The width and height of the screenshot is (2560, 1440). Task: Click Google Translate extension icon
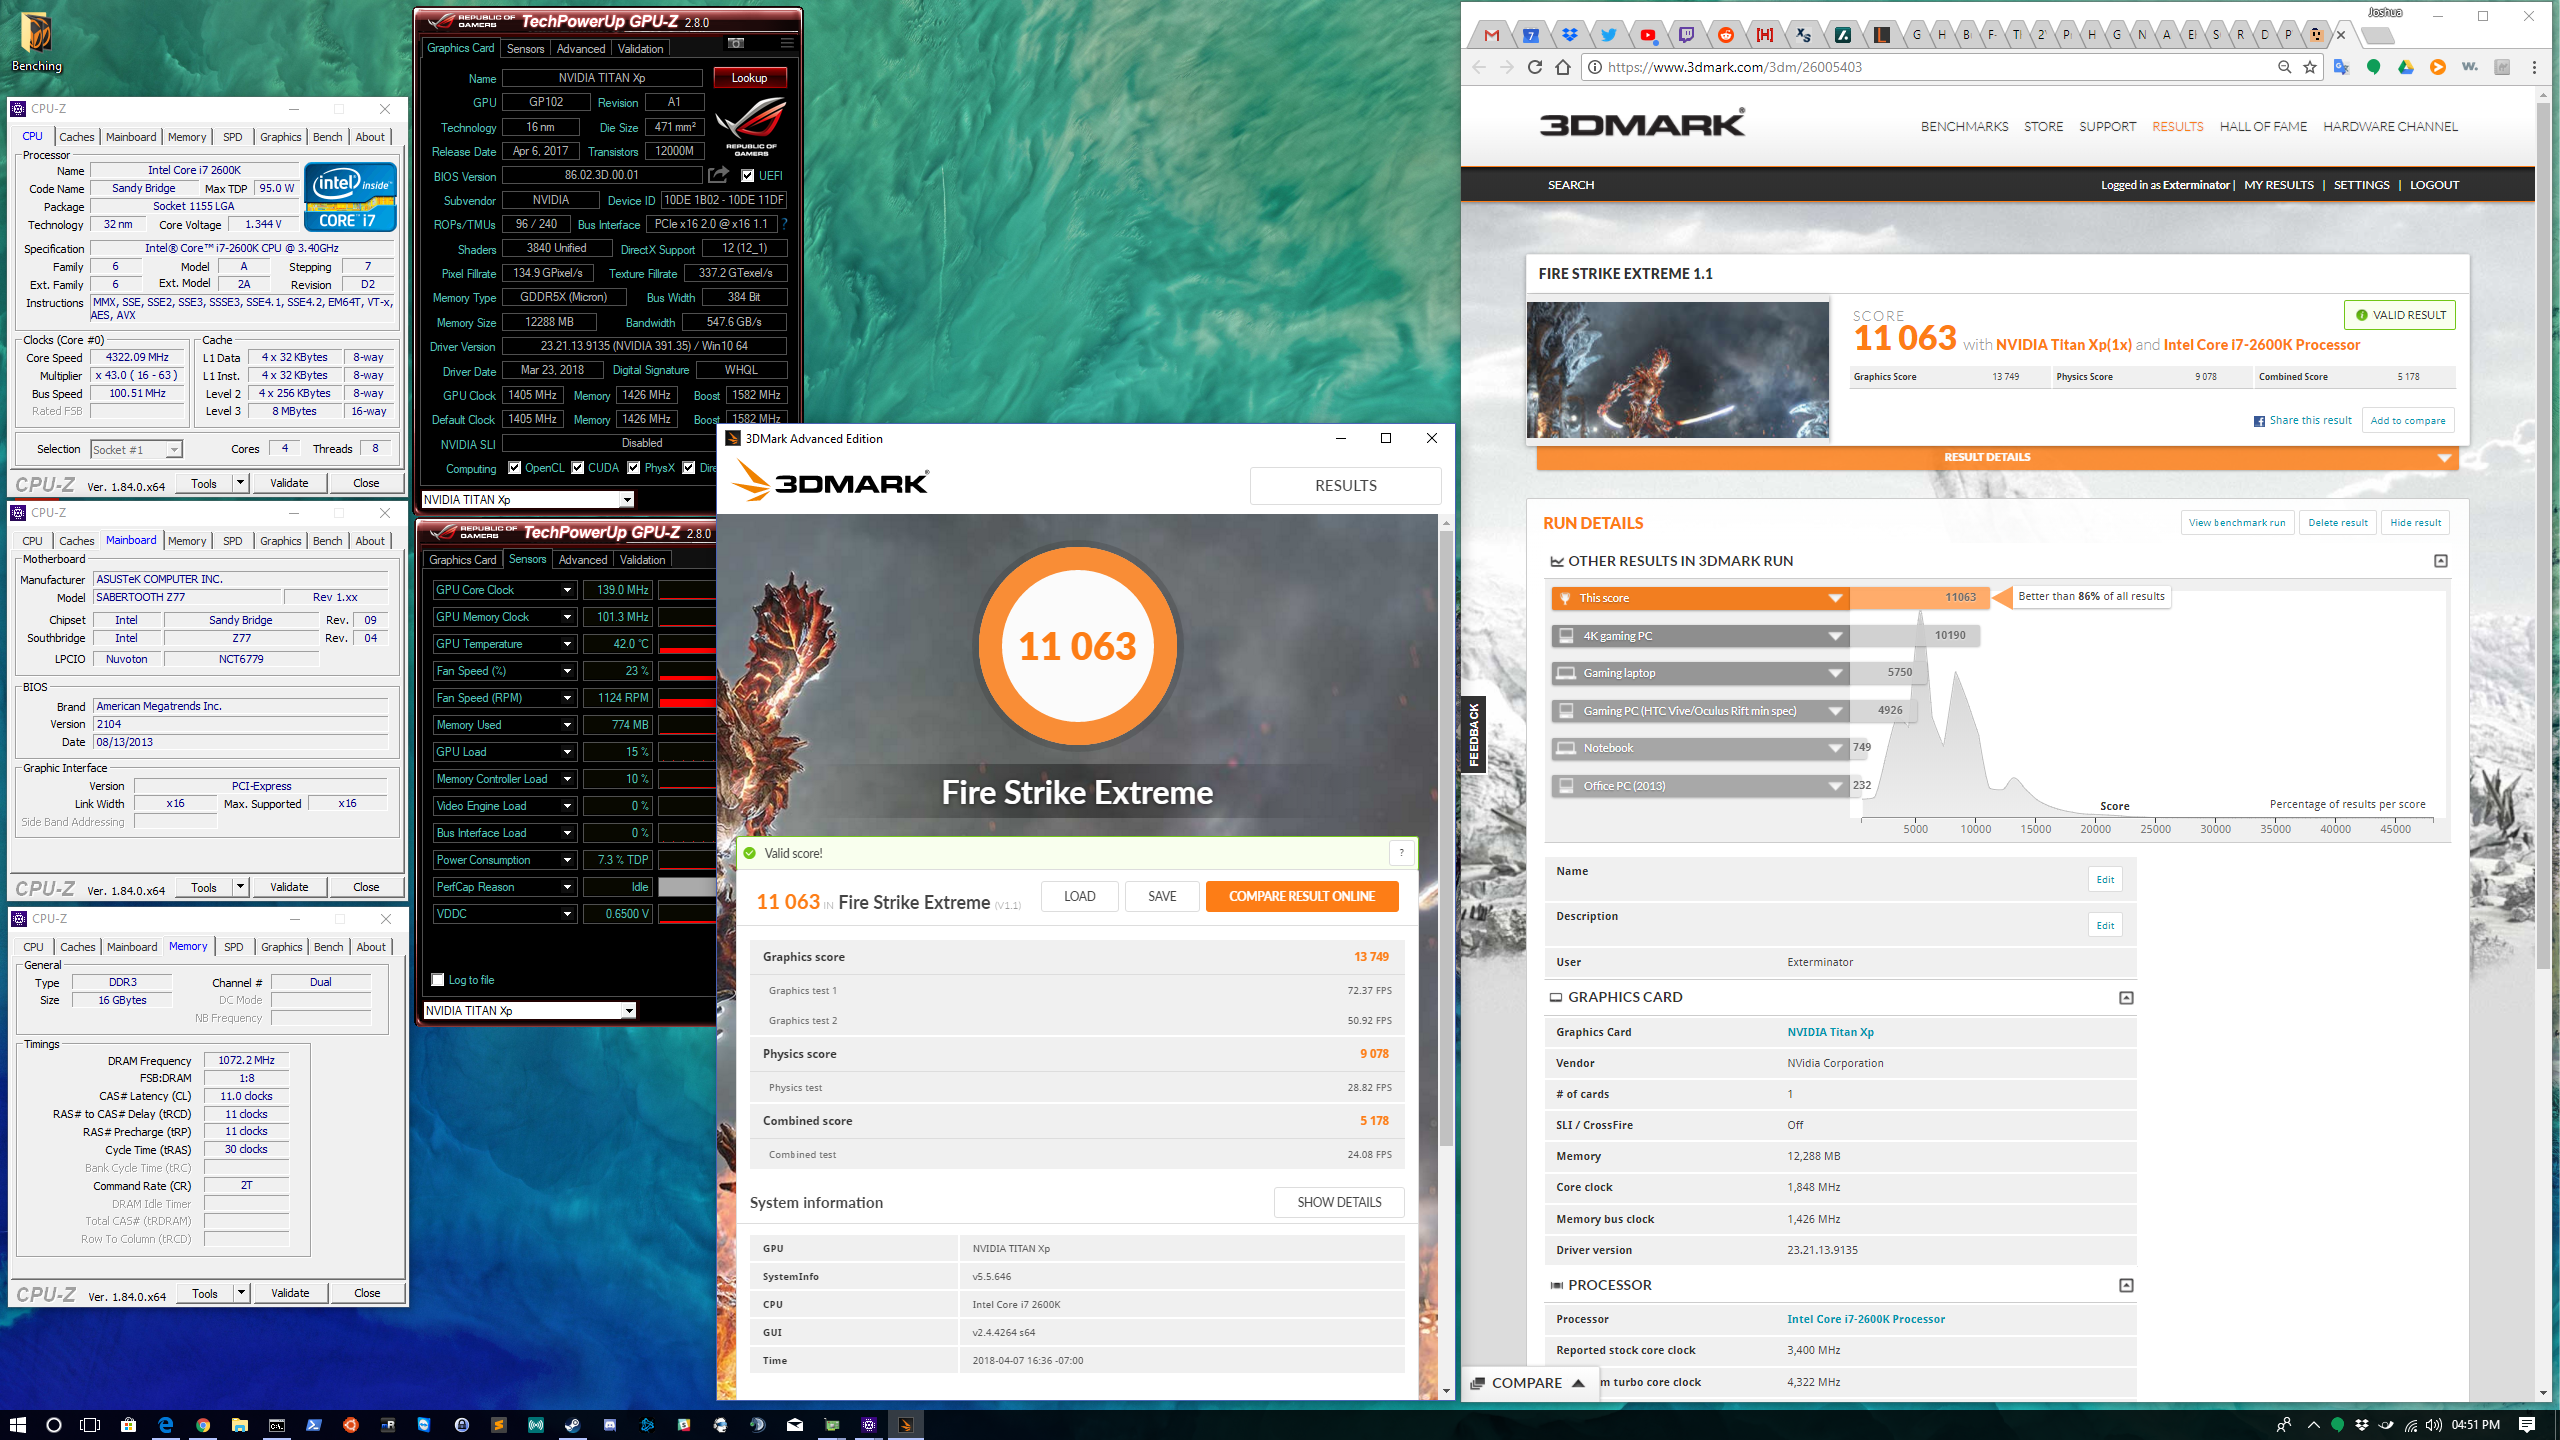point(2341,67)
